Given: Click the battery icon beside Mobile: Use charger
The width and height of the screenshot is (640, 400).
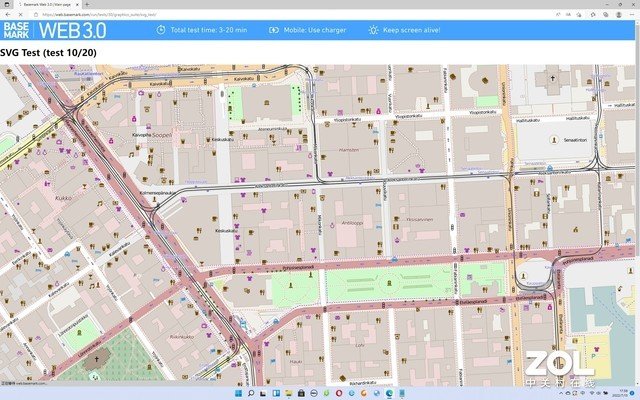Looking at the screenshot, I should (x=273, y=30).
